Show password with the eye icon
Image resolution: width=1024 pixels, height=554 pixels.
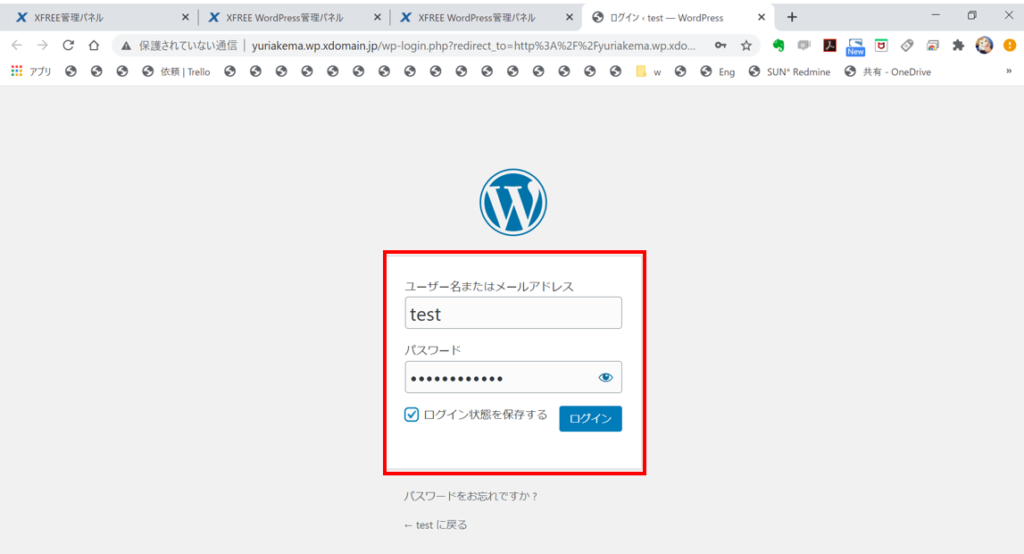pyautogui.click(x=605, y=377)
